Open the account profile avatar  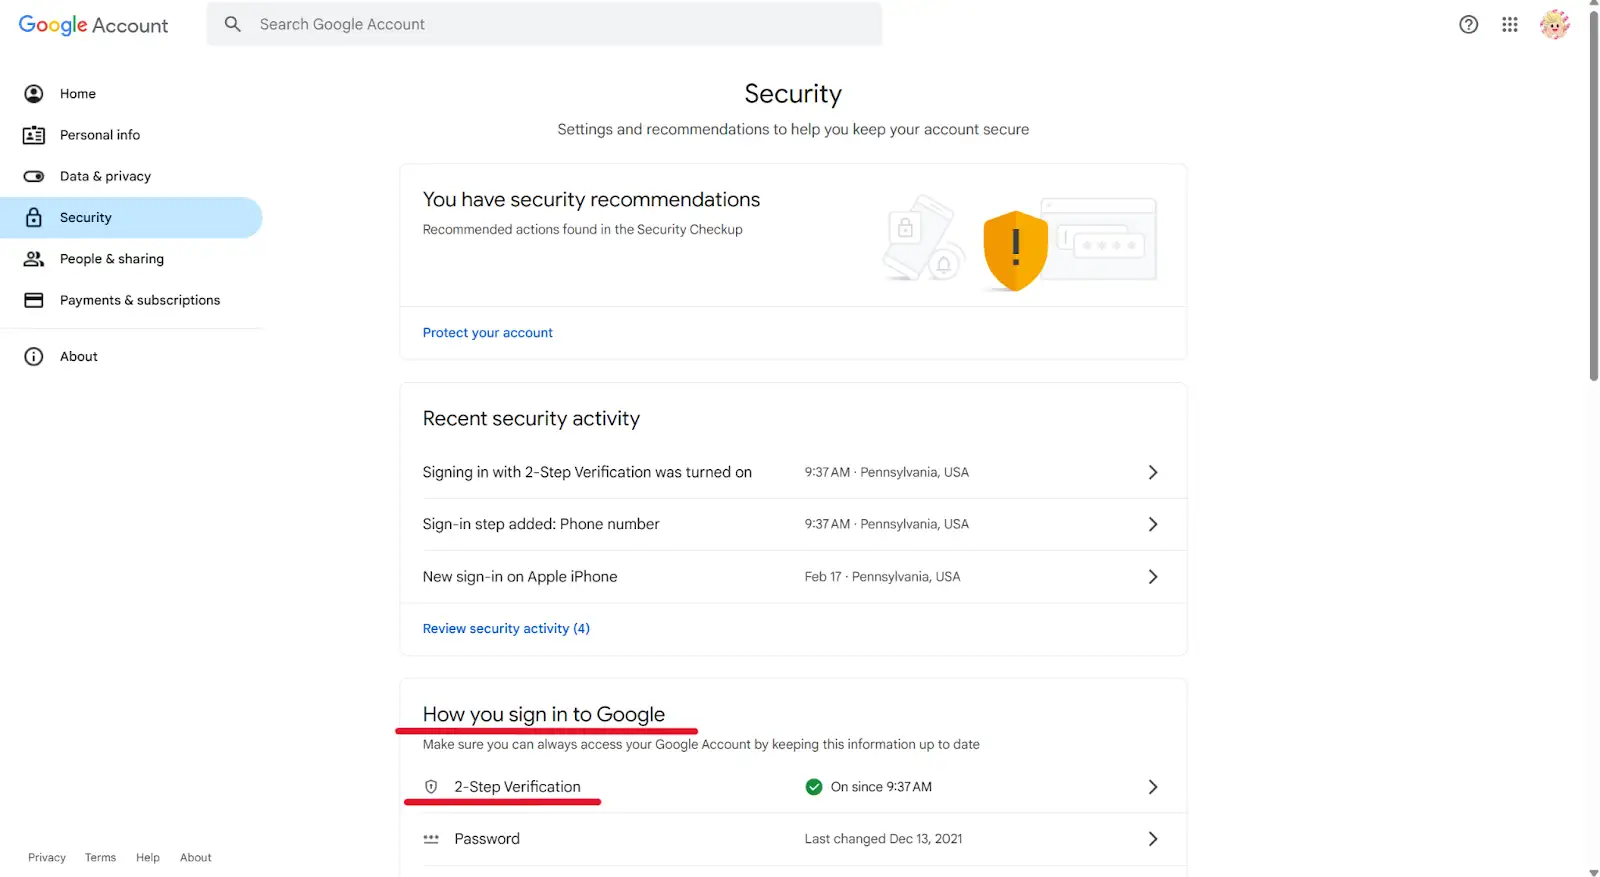[x=1555, y=25]
